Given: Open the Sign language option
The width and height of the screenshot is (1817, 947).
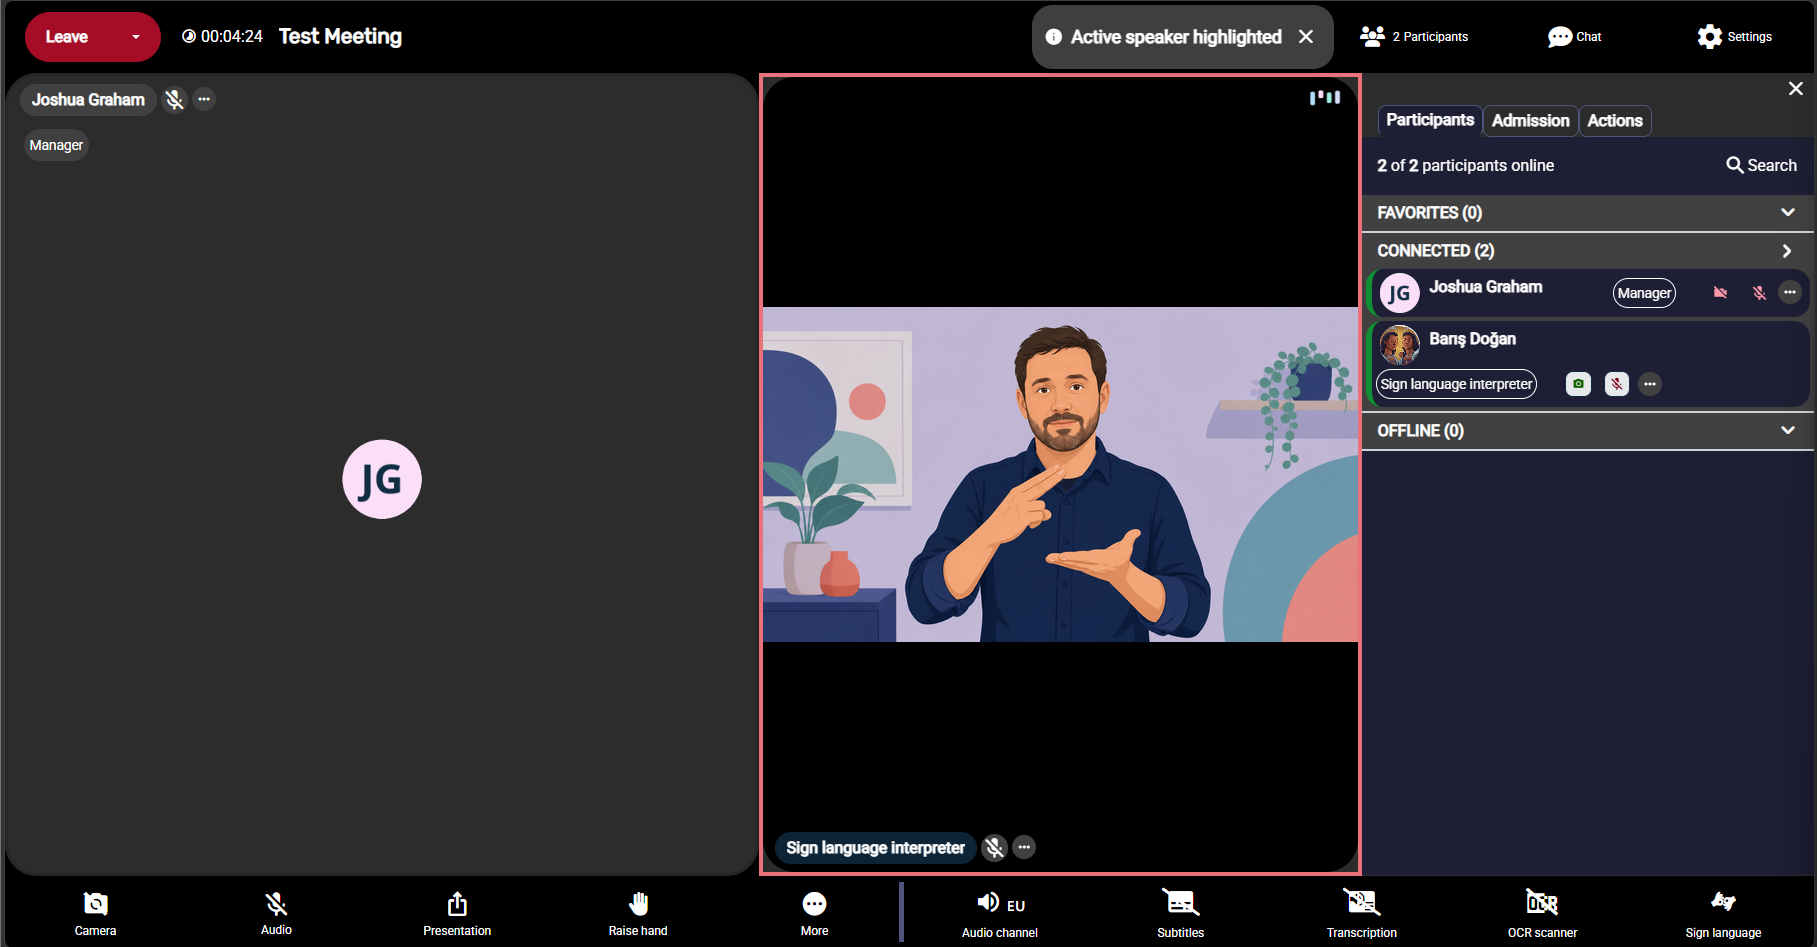Looking at the screenshot, I should [x=1723, y=915].
